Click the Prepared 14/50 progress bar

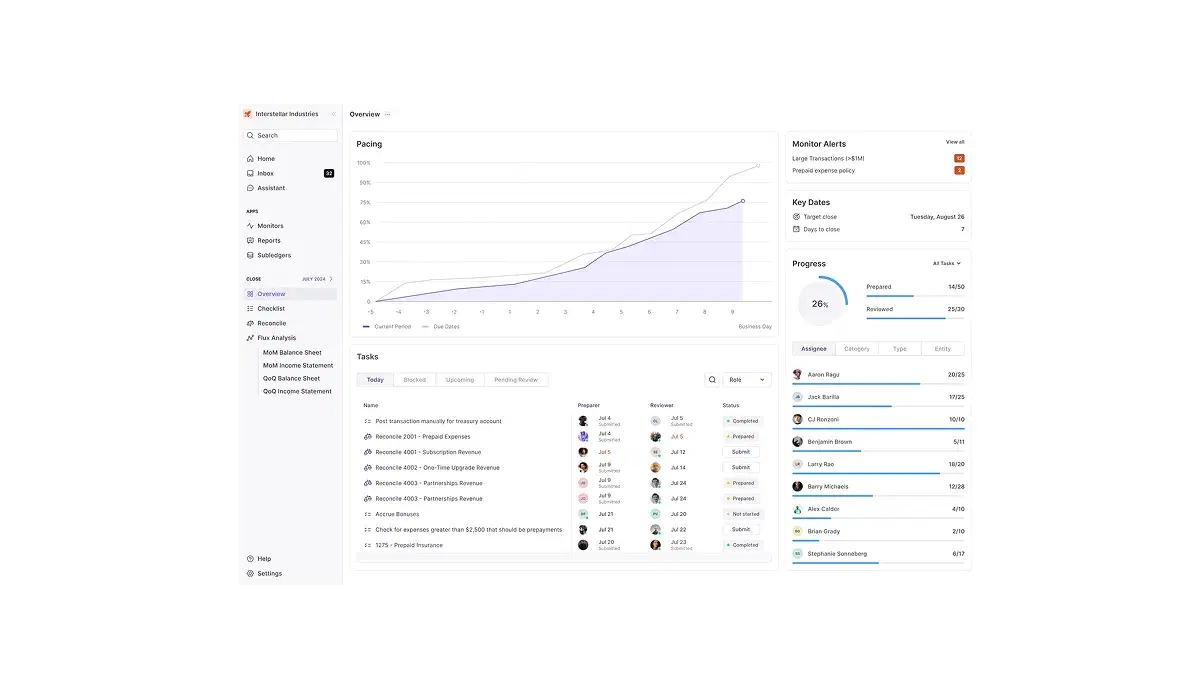pos(915,296)
